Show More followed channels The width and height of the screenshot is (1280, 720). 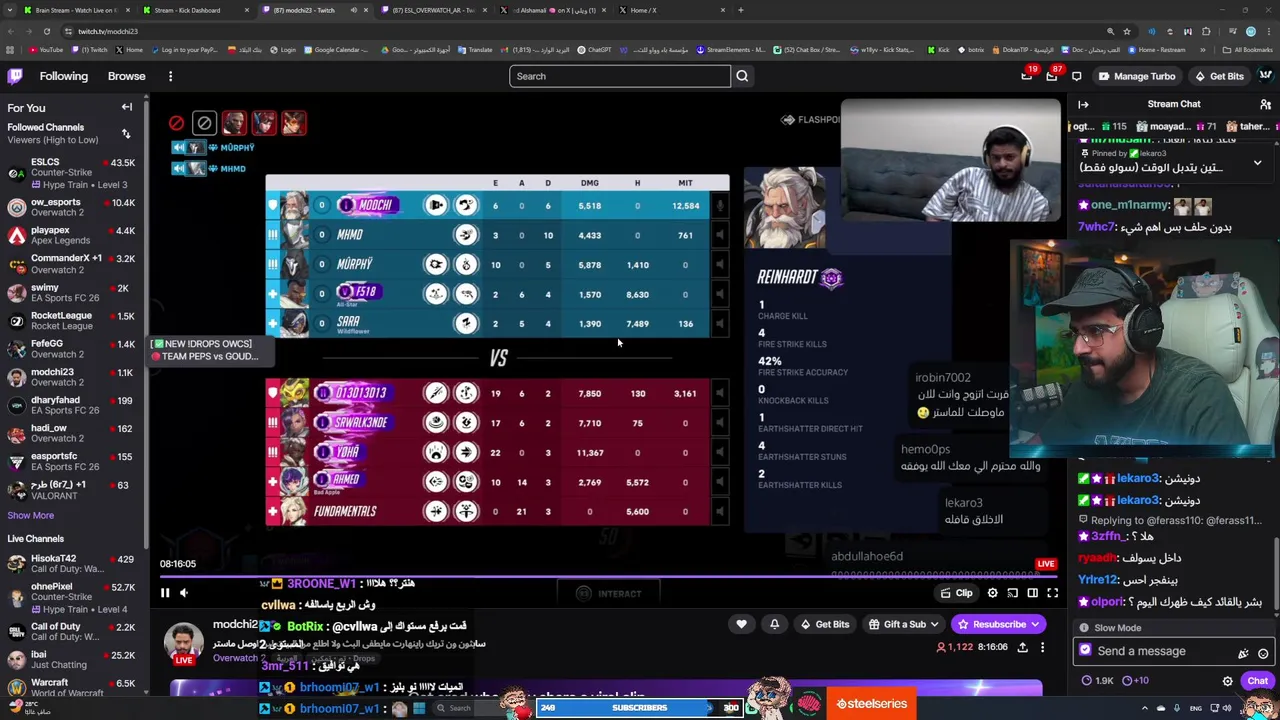point(31,516)
